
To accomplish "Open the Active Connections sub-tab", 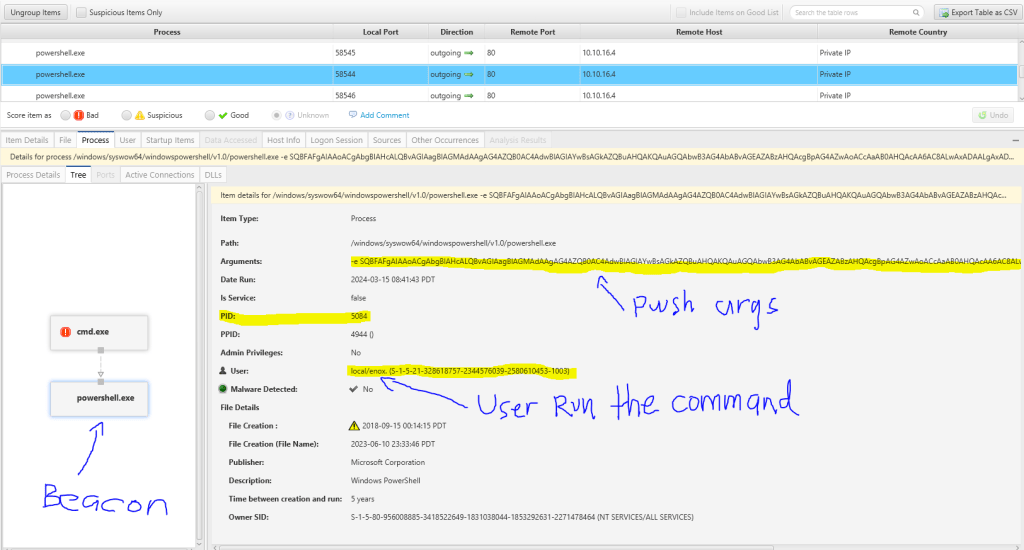I will [158, 175].
